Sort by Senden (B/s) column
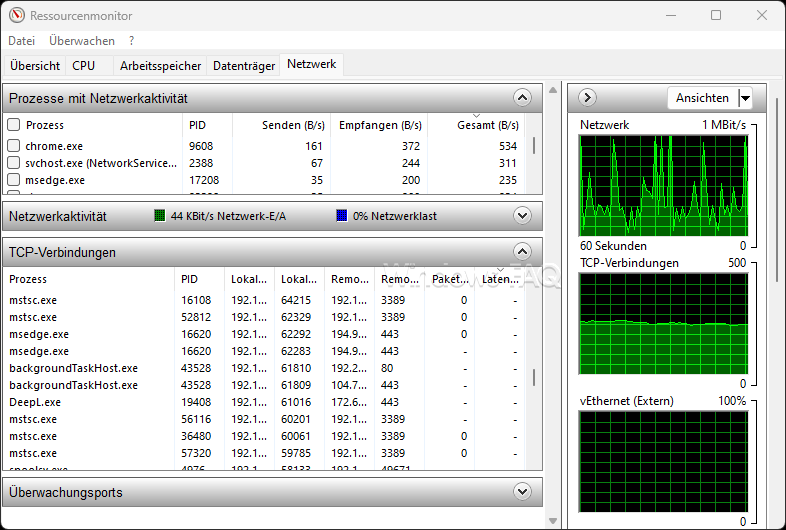 click(x=282, y=125)
